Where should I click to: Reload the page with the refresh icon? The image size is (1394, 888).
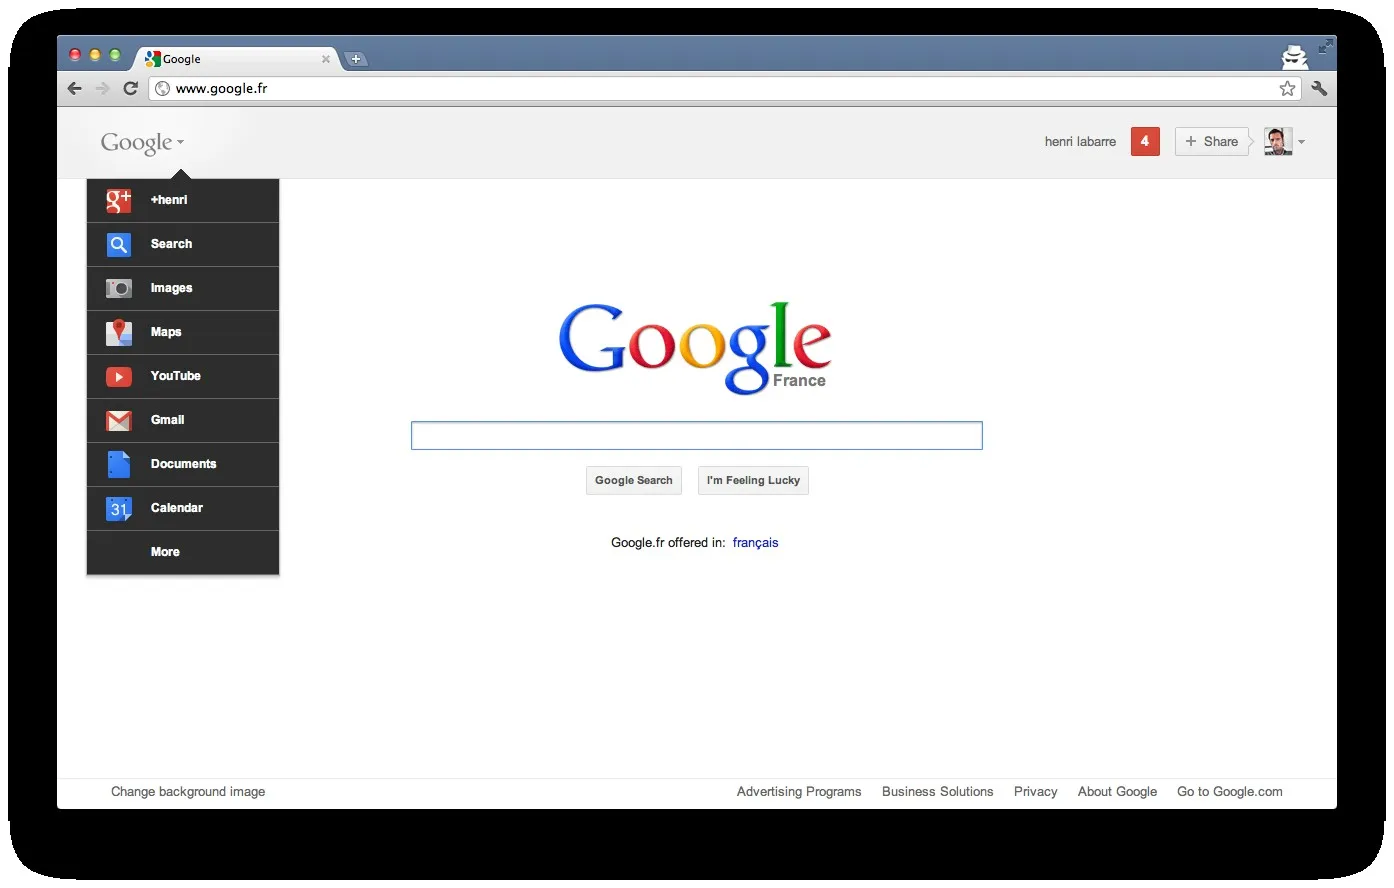tap(130, 88)
